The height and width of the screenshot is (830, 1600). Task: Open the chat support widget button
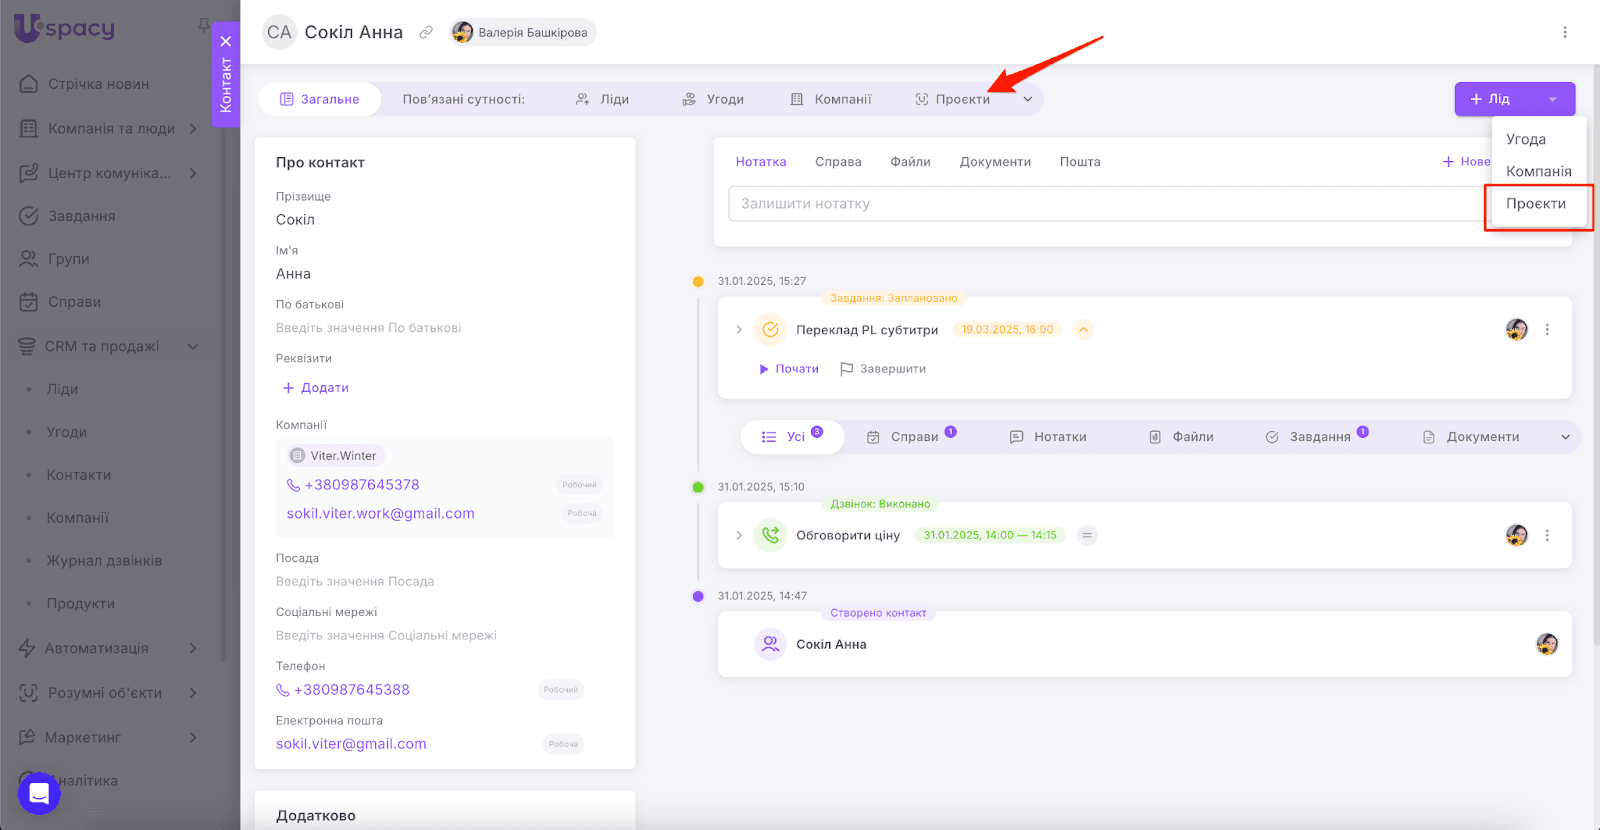click(x=39, y=794)
